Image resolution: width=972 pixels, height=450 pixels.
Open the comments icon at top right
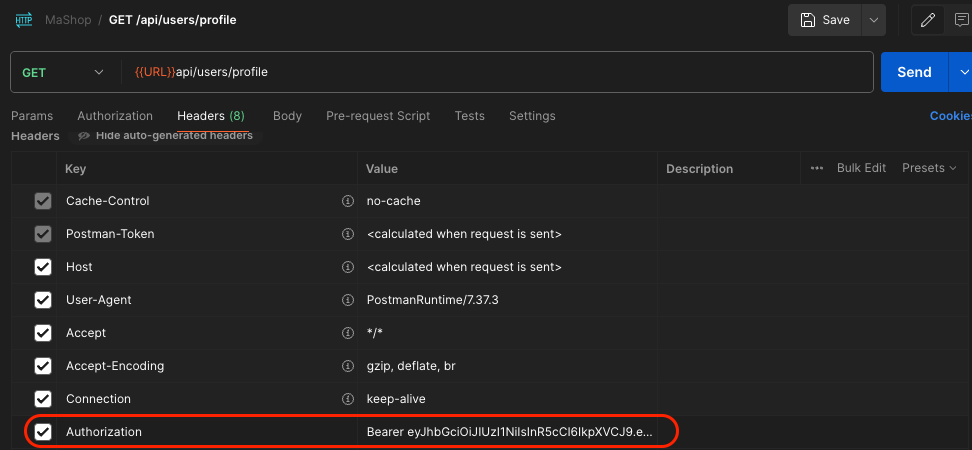(961, 20)
